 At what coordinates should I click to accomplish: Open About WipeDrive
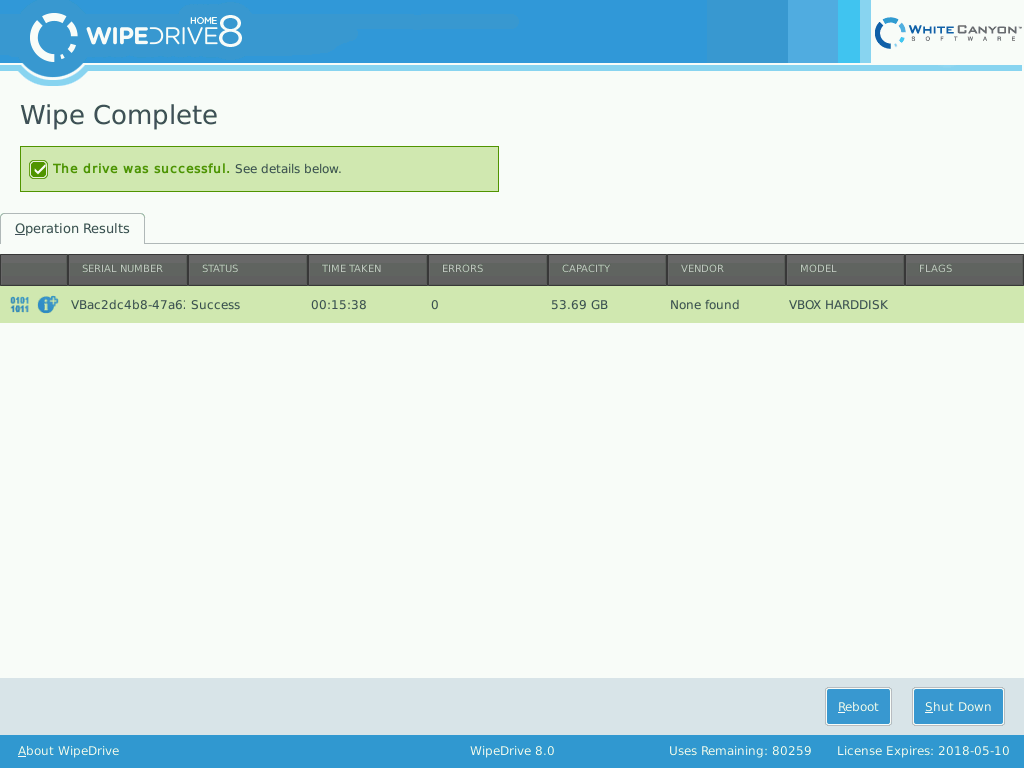pyautogui.click(x=69, y=751)
